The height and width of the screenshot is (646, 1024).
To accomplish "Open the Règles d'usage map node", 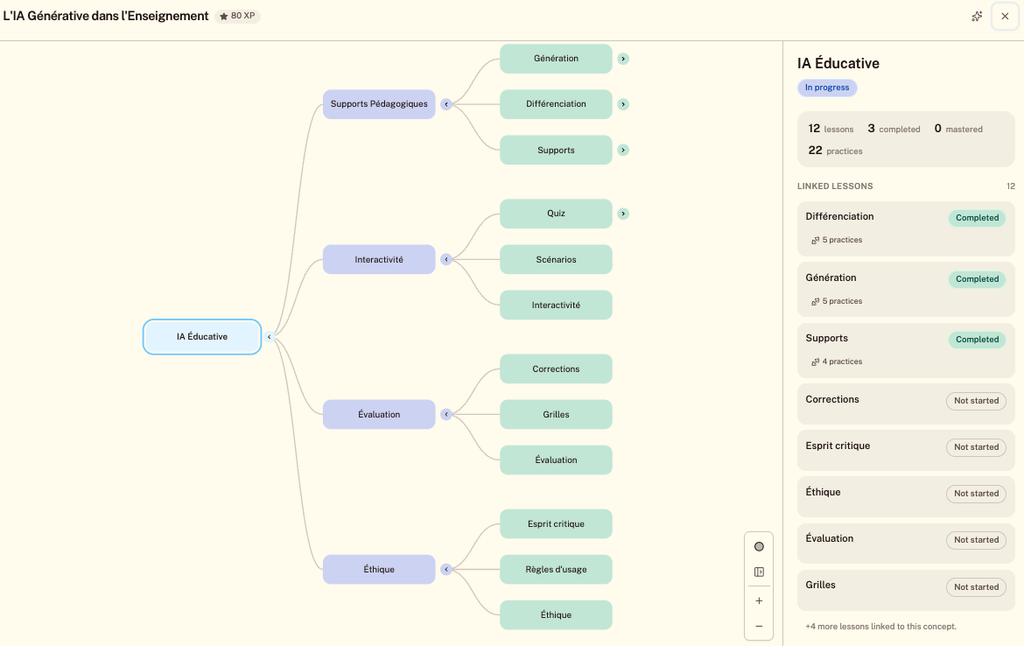I will tap(556, 570).
